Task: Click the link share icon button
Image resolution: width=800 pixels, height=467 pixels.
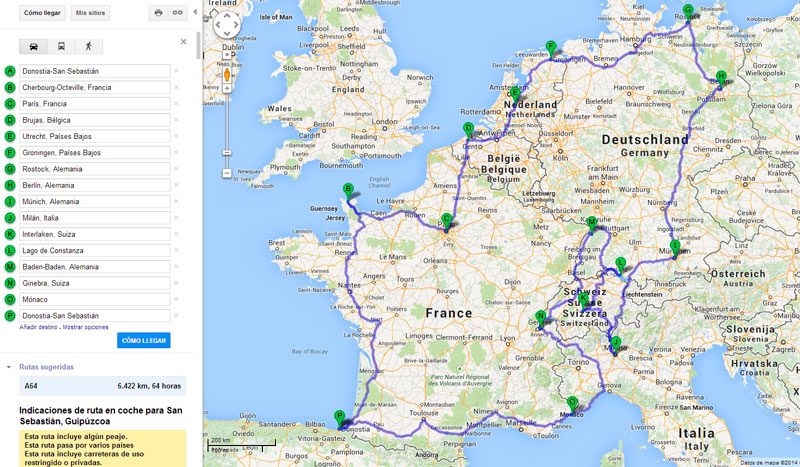Action: pyautogui.click(x=177, y=13)
